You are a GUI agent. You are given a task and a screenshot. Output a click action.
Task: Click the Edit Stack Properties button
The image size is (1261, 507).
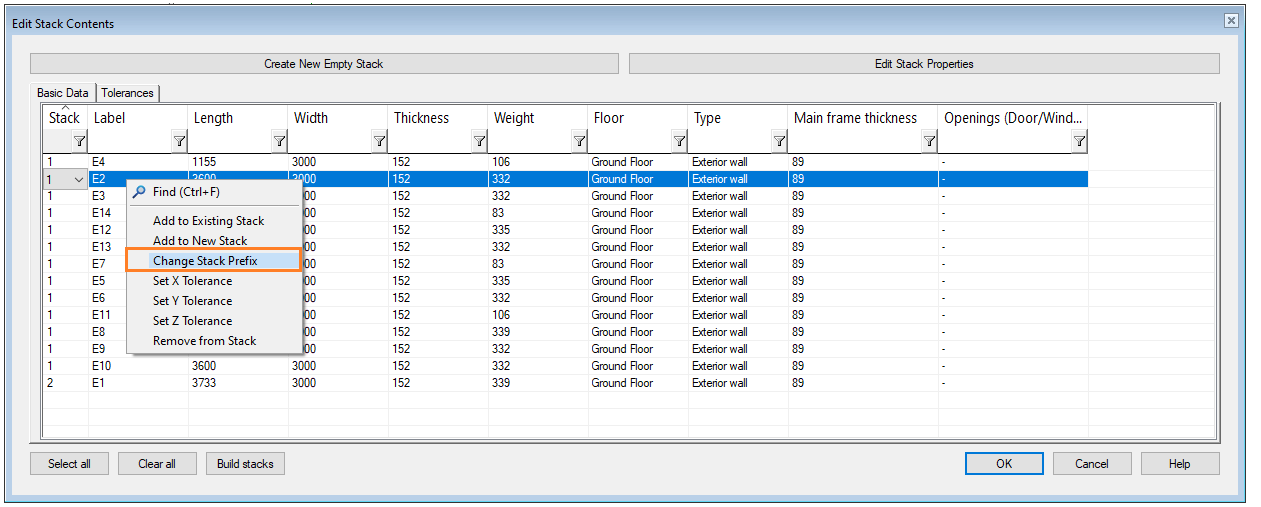[923, 64]
